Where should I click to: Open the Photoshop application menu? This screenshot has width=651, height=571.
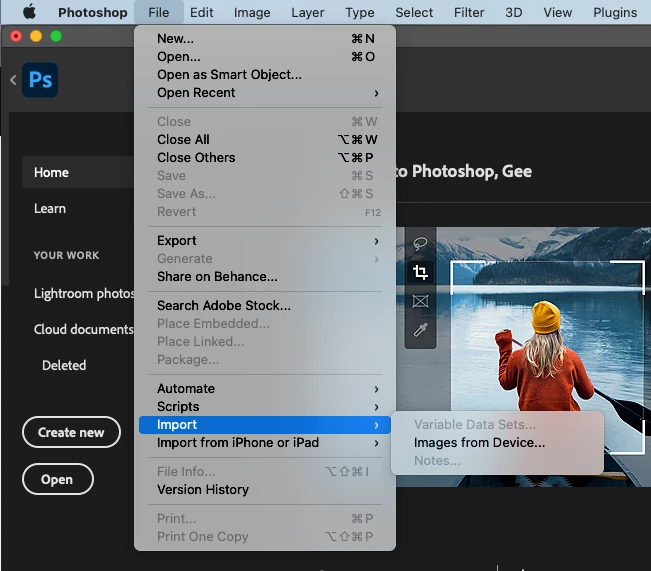pos(93,12)
